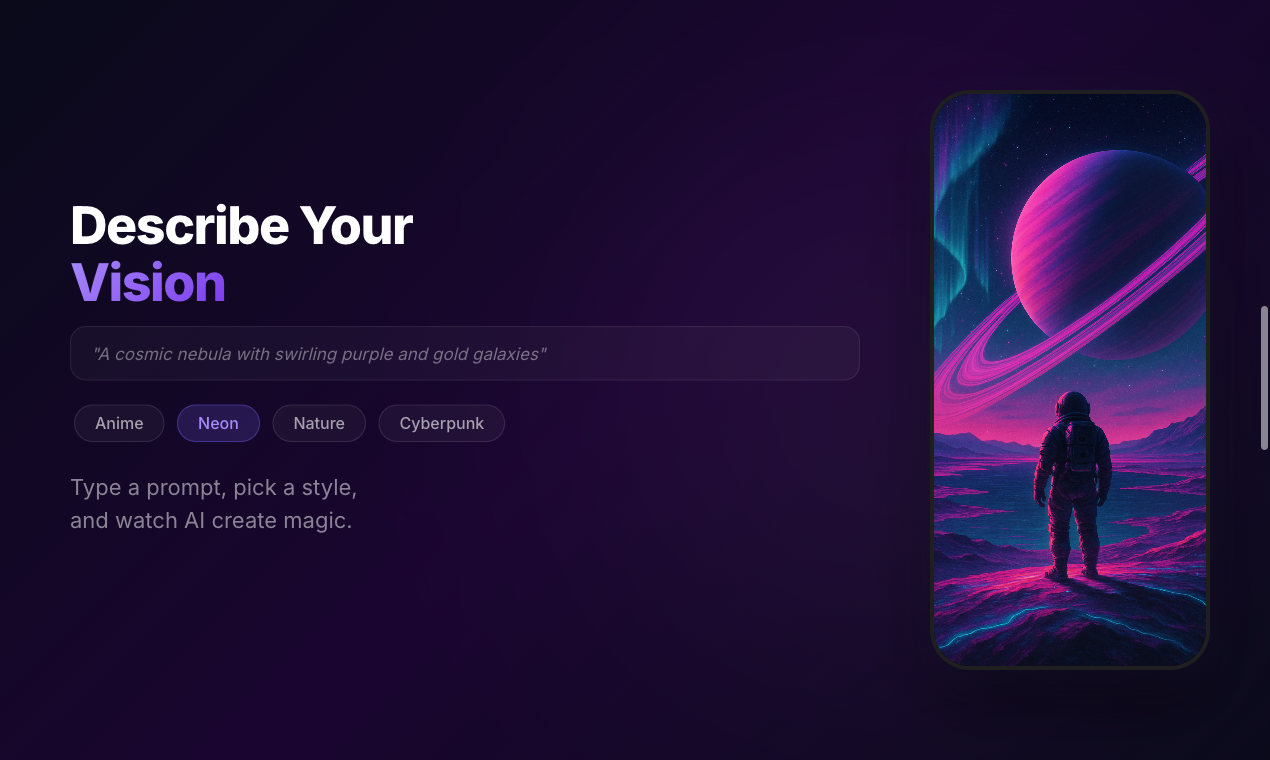
Task: Click the "and watch AI create magic" text
Action: point(211,521)
